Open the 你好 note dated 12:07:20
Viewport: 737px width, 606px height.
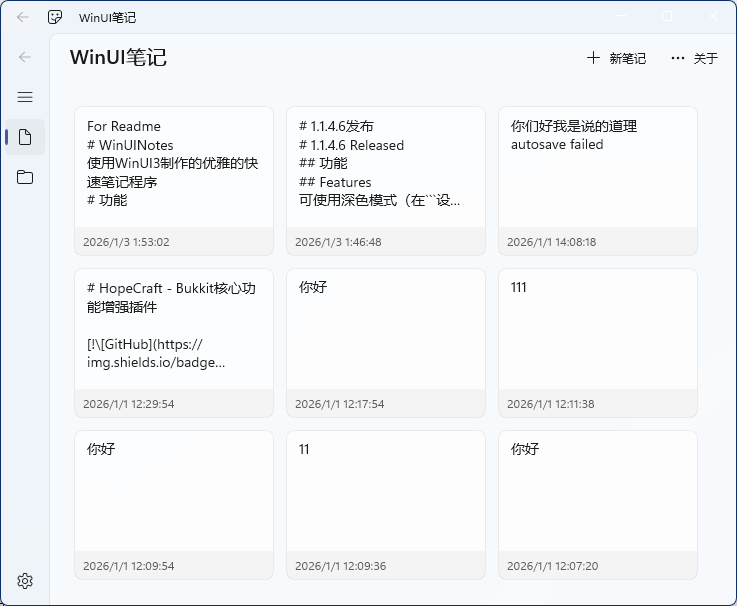(597, 492)
